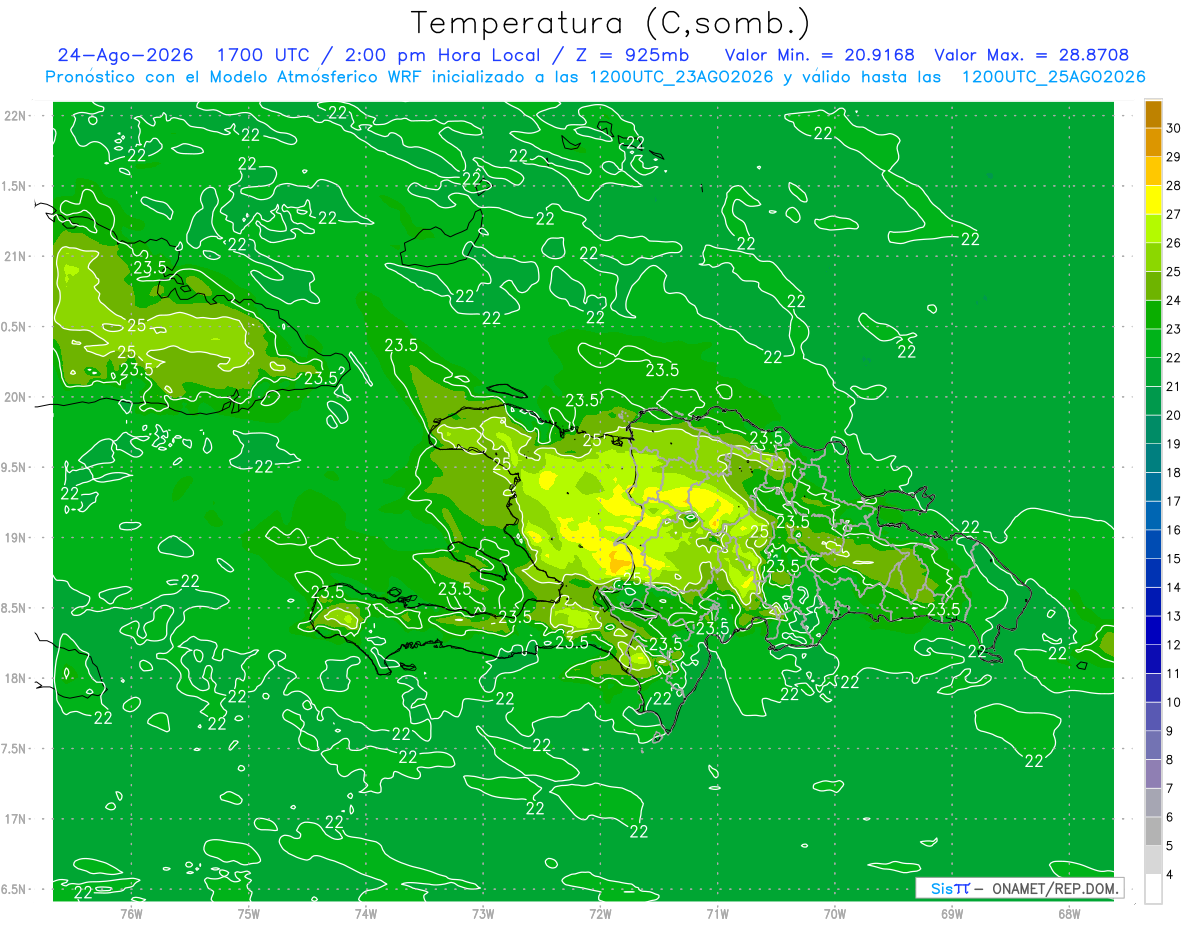This screenshot has height=927, width=1200.
Task: Select the "1200UTC_25AGO2026" valid-until time
Action: tap(1053, 77)
